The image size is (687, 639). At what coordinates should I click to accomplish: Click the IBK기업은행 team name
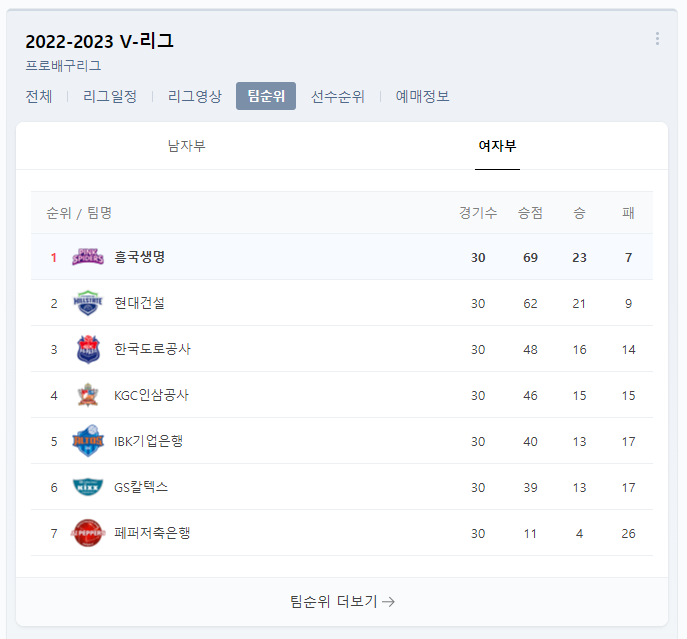pos(148,441)
